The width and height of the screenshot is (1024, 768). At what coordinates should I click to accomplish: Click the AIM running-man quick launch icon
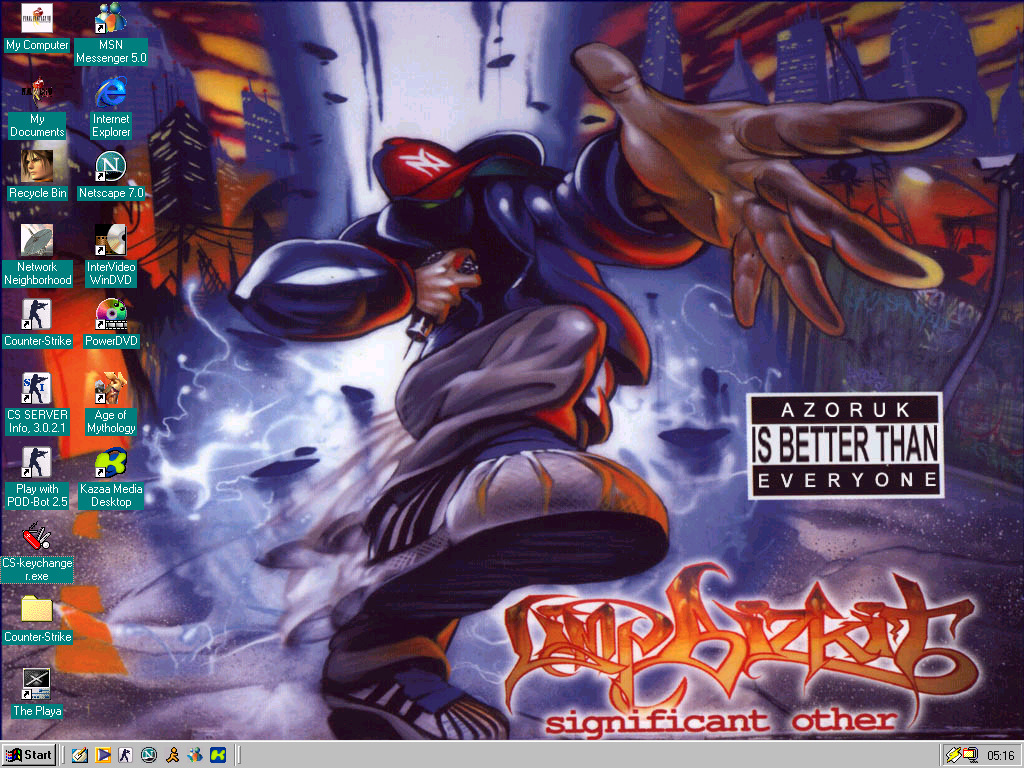[x=172, y=755]
